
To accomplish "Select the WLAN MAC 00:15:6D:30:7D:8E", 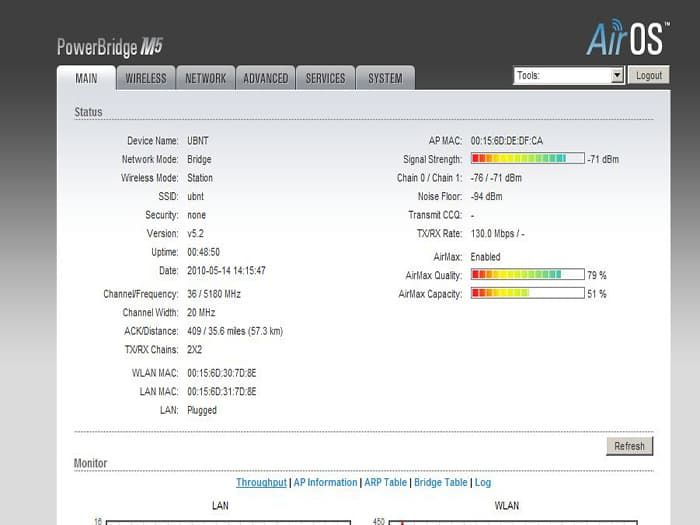I will coord(222,373).
